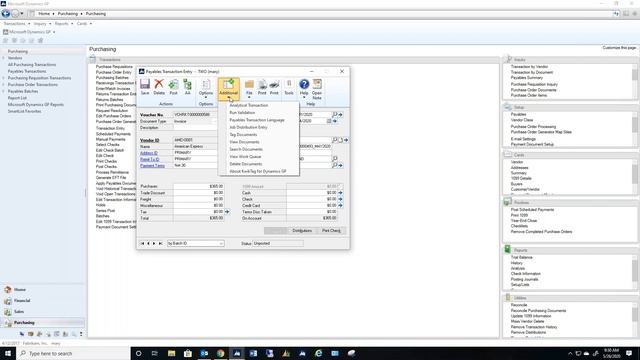Click the Distributions button
Image resolution: width=640 pixels, height=360 pixels.
tap(302, 231)
